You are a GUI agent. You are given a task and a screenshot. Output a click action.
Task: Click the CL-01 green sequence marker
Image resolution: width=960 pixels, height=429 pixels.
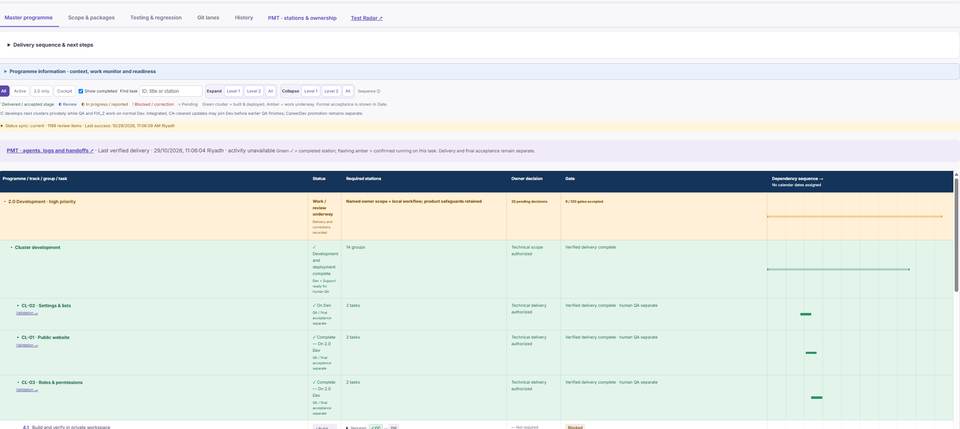(x=811, y=353)
